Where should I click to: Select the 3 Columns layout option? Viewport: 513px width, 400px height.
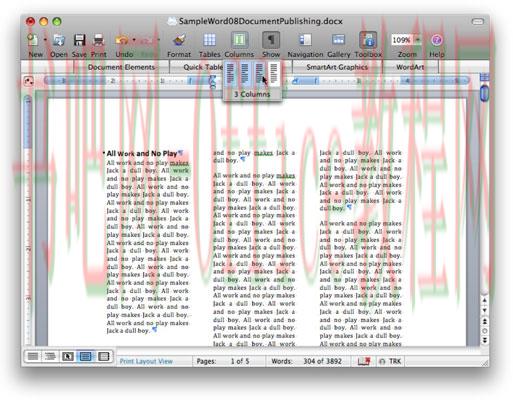click(260, 73)
